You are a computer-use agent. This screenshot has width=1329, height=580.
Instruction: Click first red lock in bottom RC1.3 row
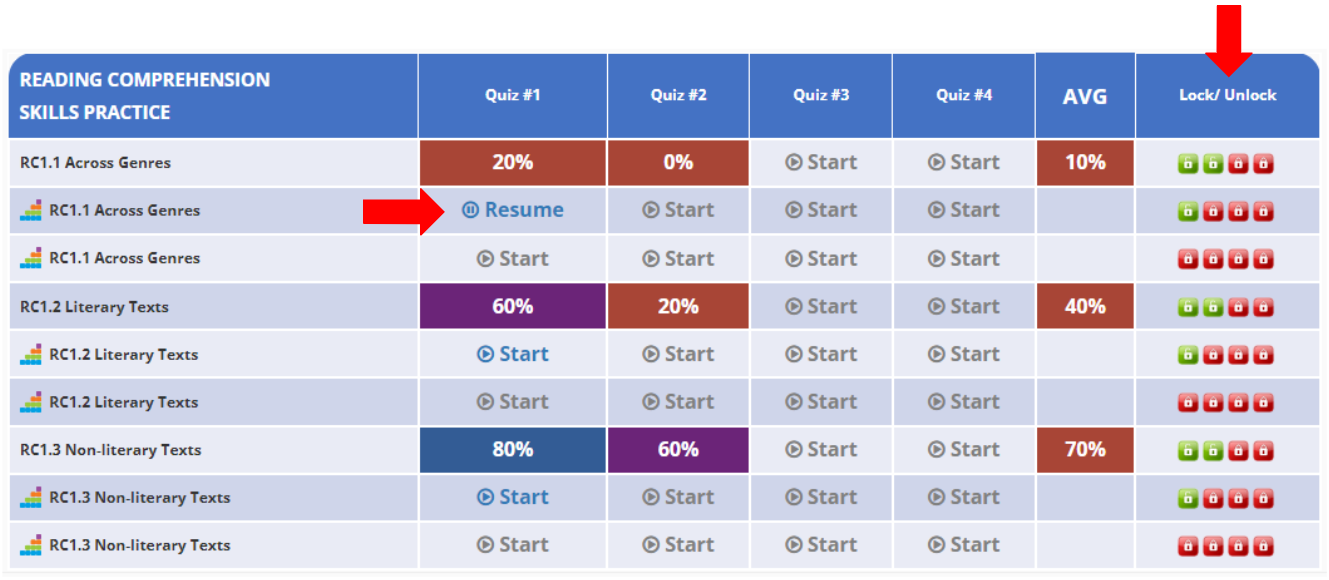click(x=1187, y=546)
